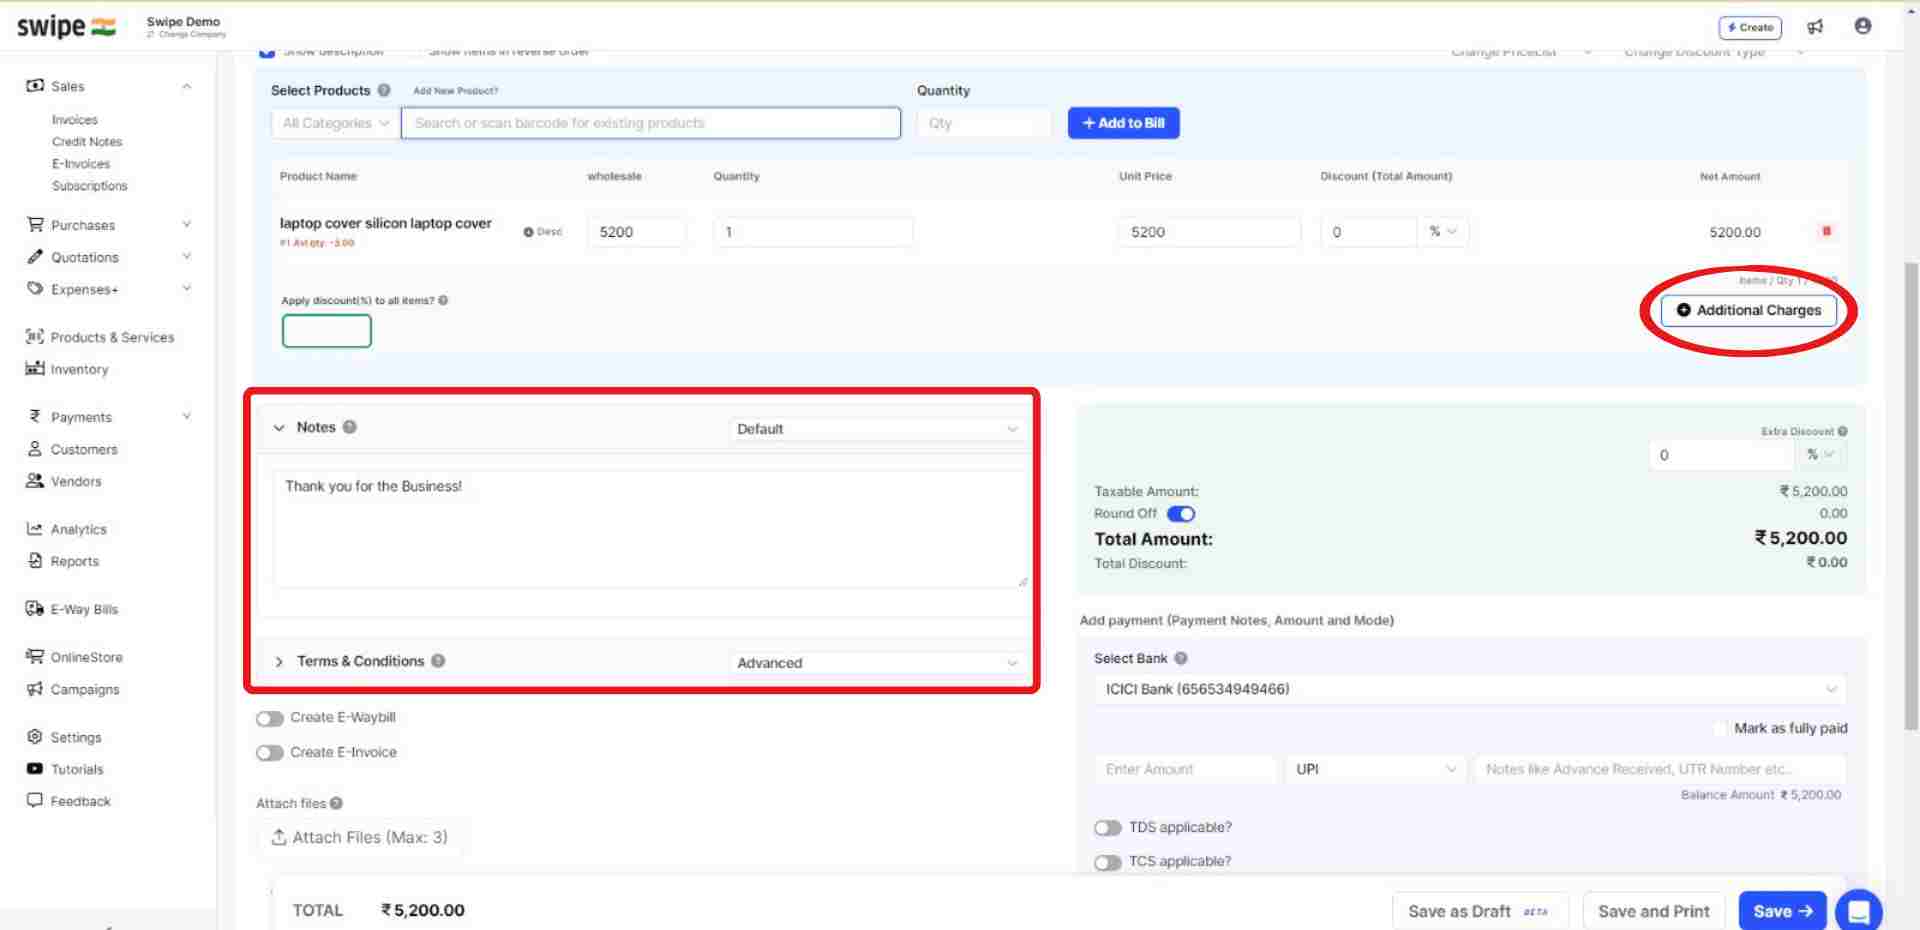
Task: Open E-Invoices in sidebar
Action: tap(81, 164)
